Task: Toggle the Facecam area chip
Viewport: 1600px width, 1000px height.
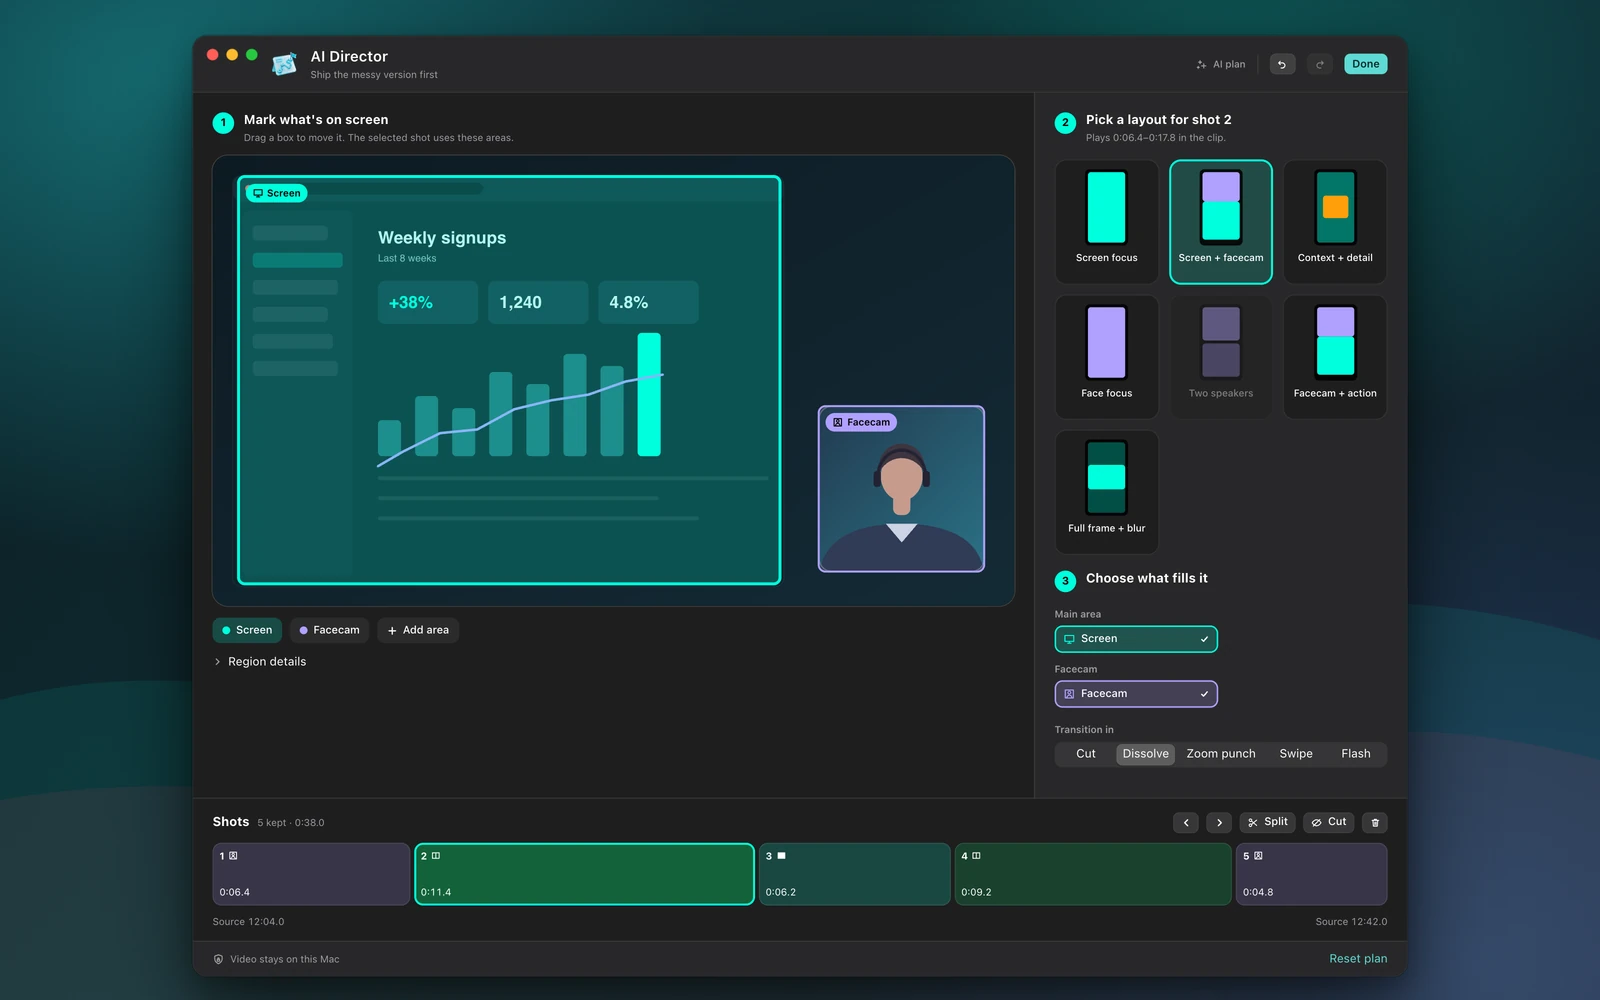Action: click(329, 630)
